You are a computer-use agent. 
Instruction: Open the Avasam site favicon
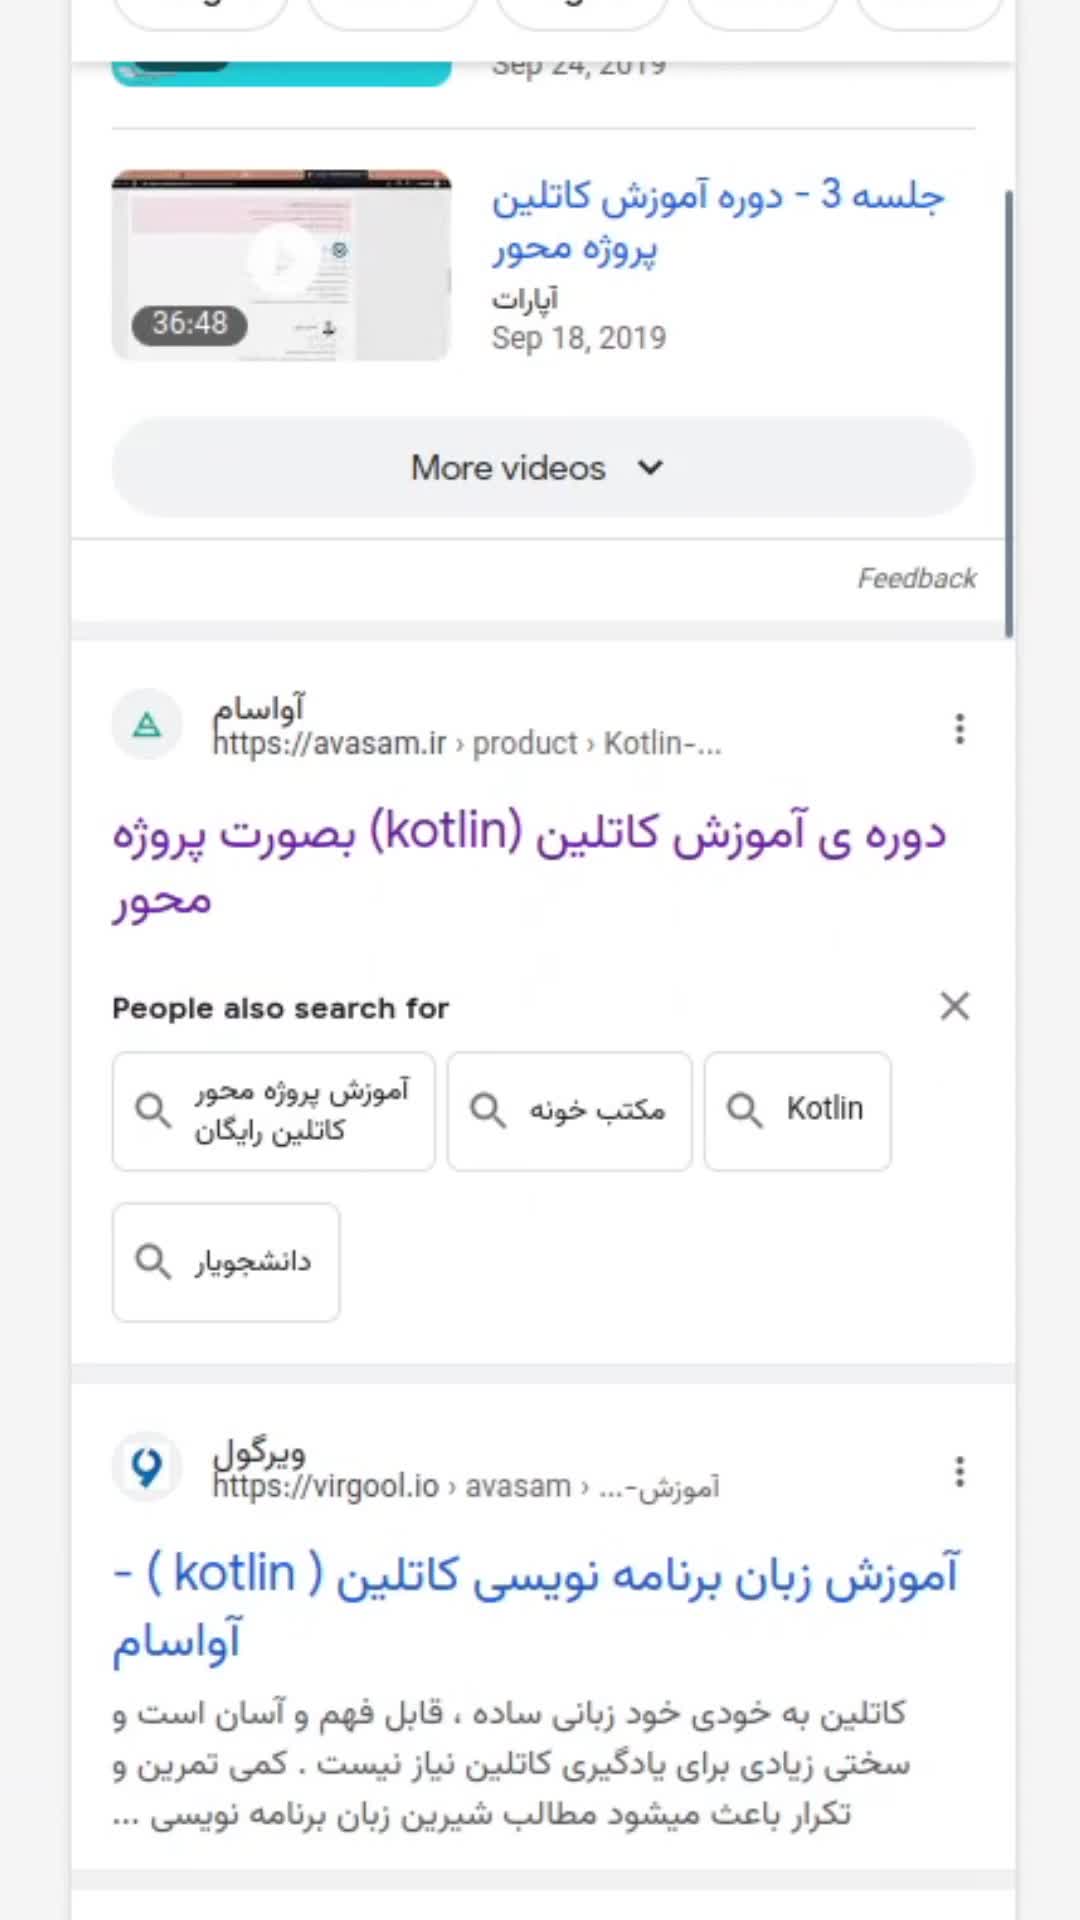point(147,725)
